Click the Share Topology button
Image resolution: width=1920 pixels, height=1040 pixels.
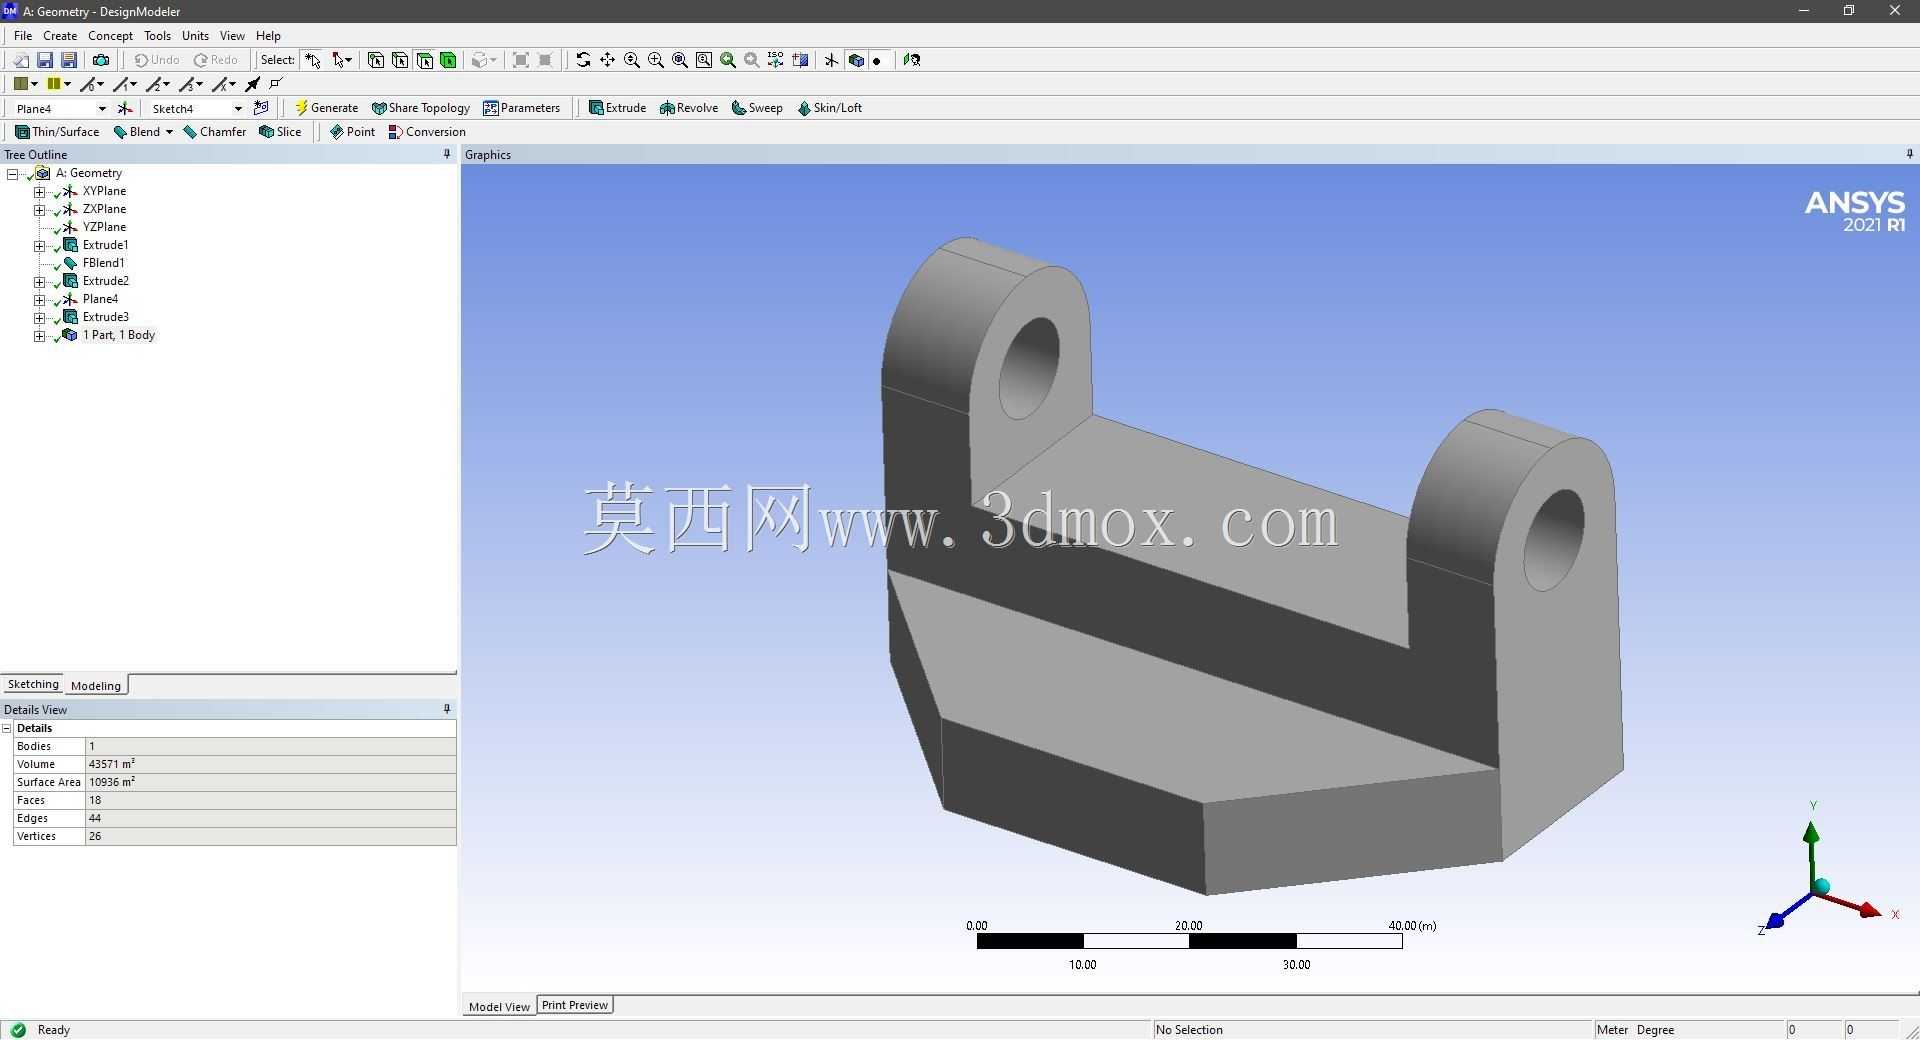point(420,108)
